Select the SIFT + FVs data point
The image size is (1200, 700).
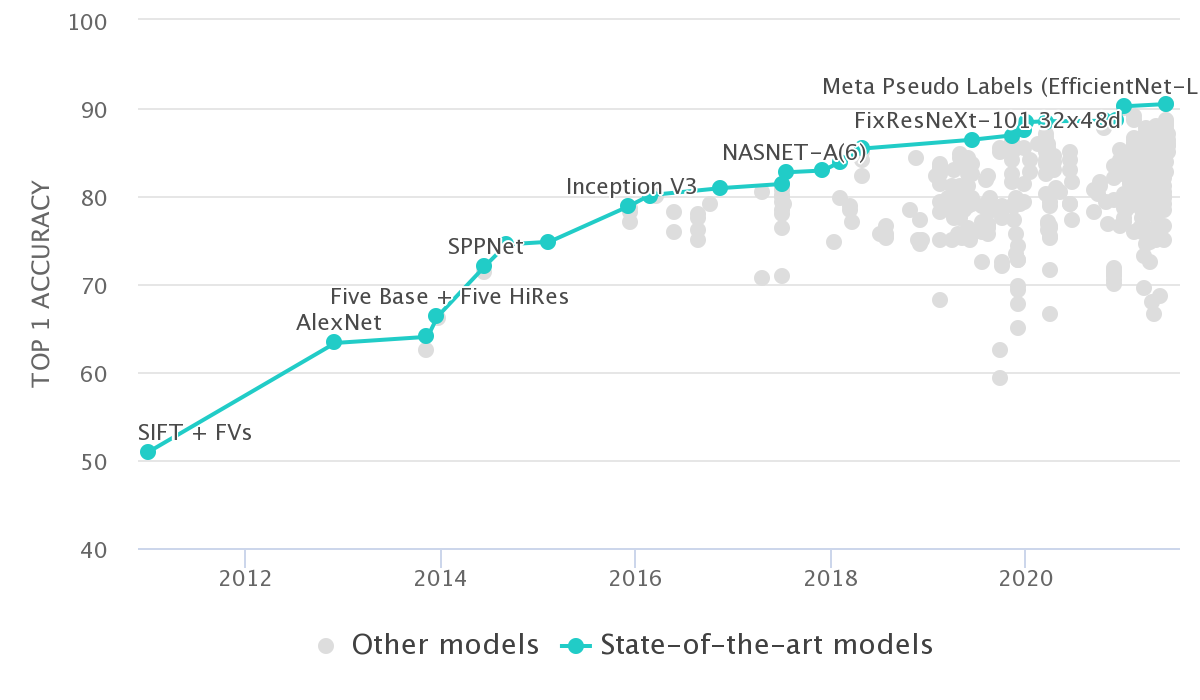pyautogui.click(x=148, y=452)
